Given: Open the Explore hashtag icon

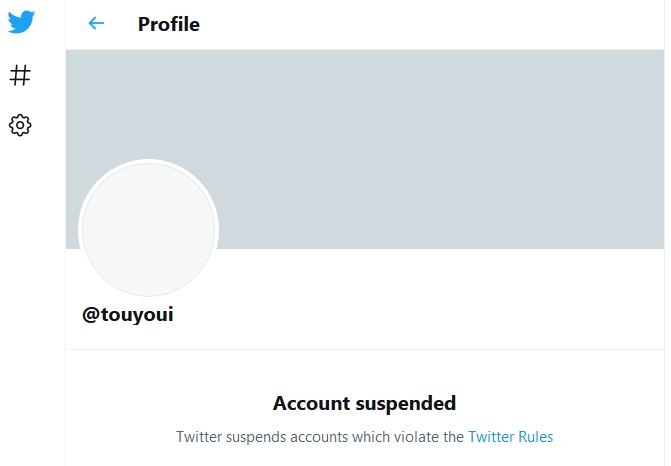Looking at the screenshot, I should (x=20, y=75).
